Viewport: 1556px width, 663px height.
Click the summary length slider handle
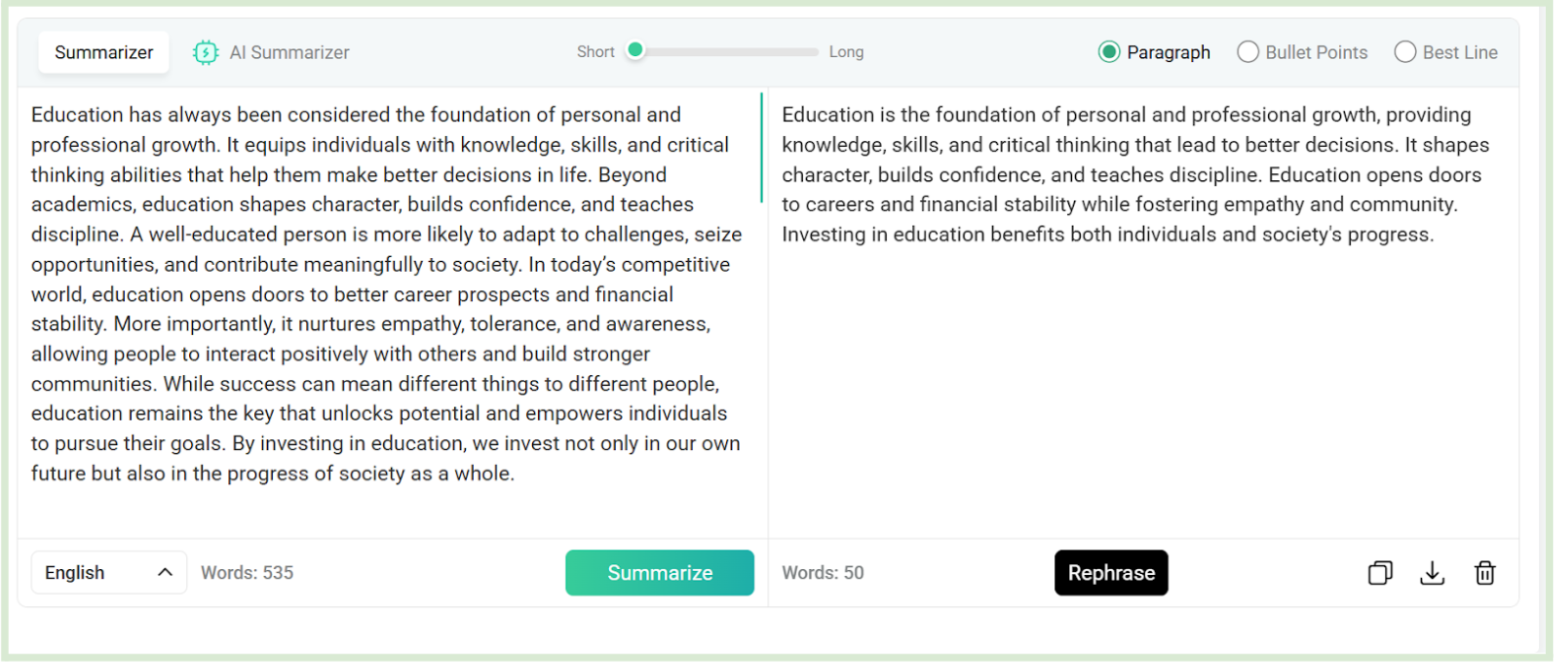click(635, 49)
